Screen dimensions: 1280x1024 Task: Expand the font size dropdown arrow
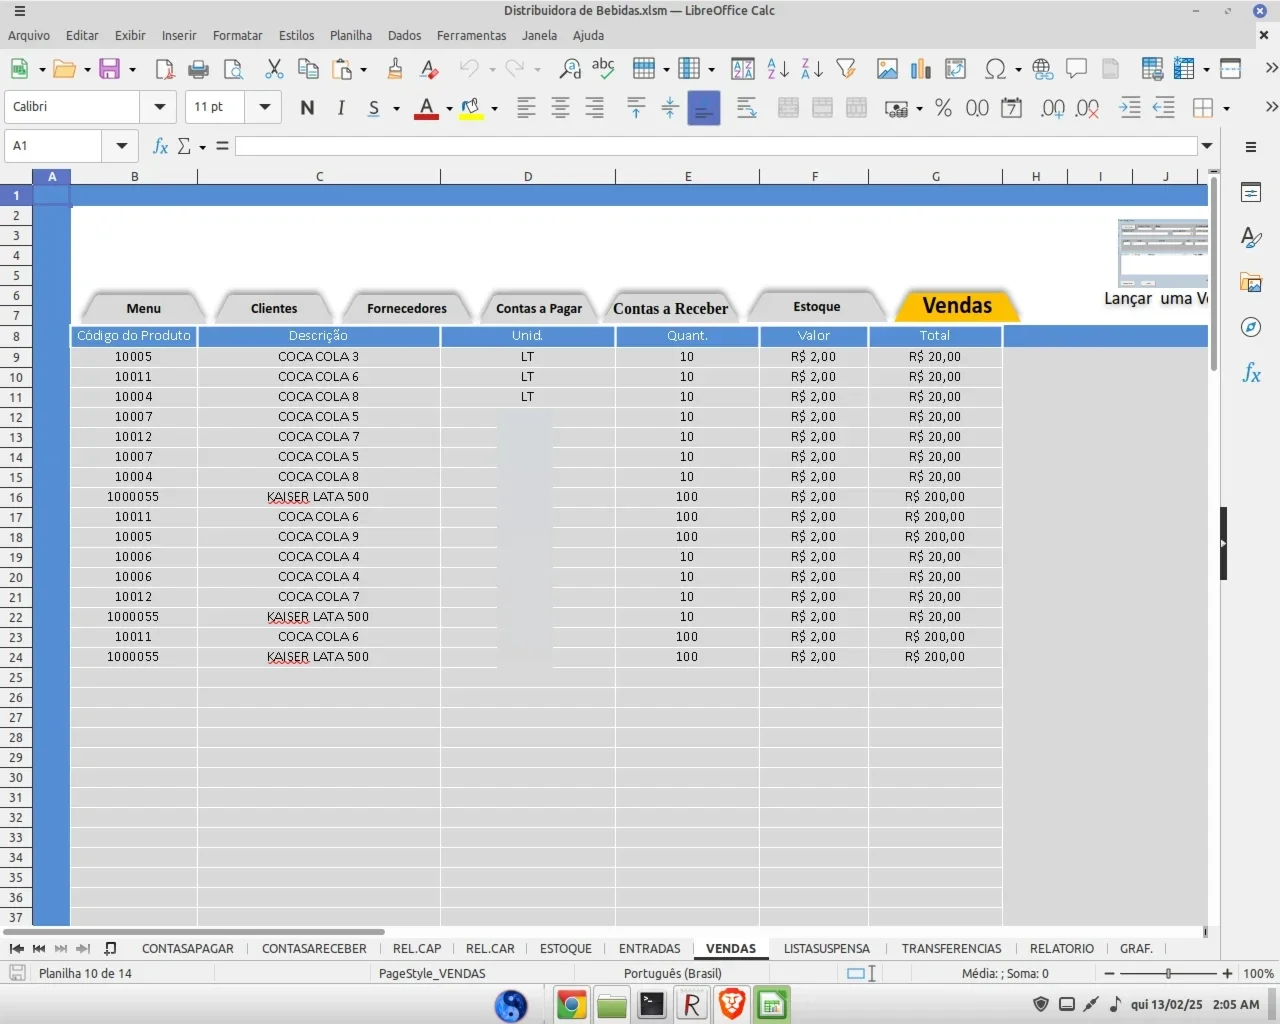point(264,107)
